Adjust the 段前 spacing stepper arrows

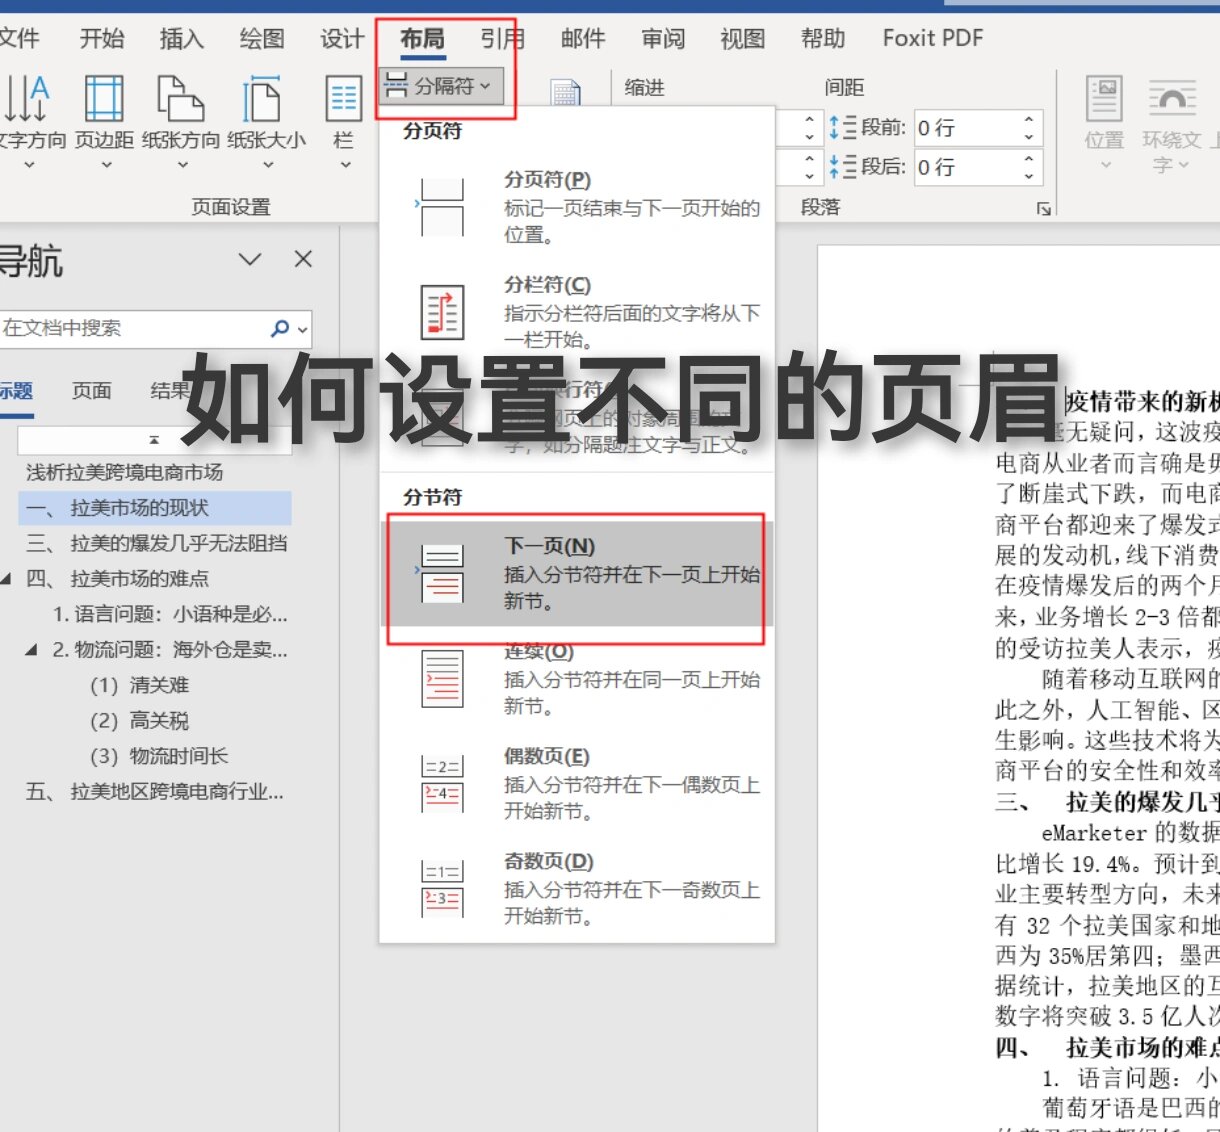coord(1029,128)
